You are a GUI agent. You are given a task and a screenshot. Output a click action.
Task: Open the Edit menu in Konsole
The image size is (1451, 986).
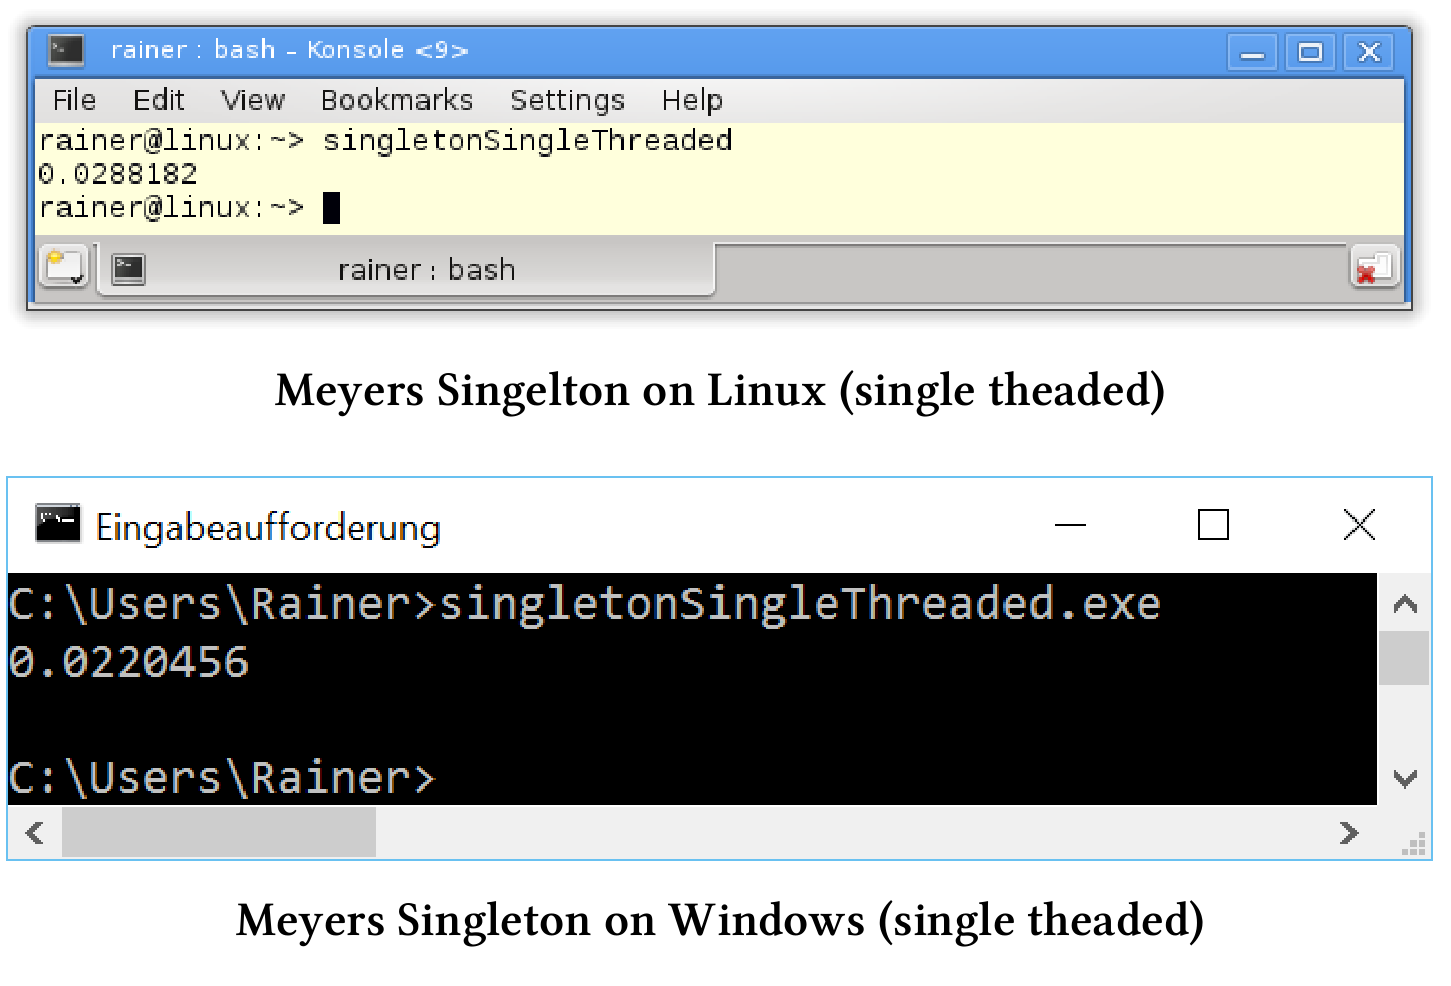click(158, 100)
